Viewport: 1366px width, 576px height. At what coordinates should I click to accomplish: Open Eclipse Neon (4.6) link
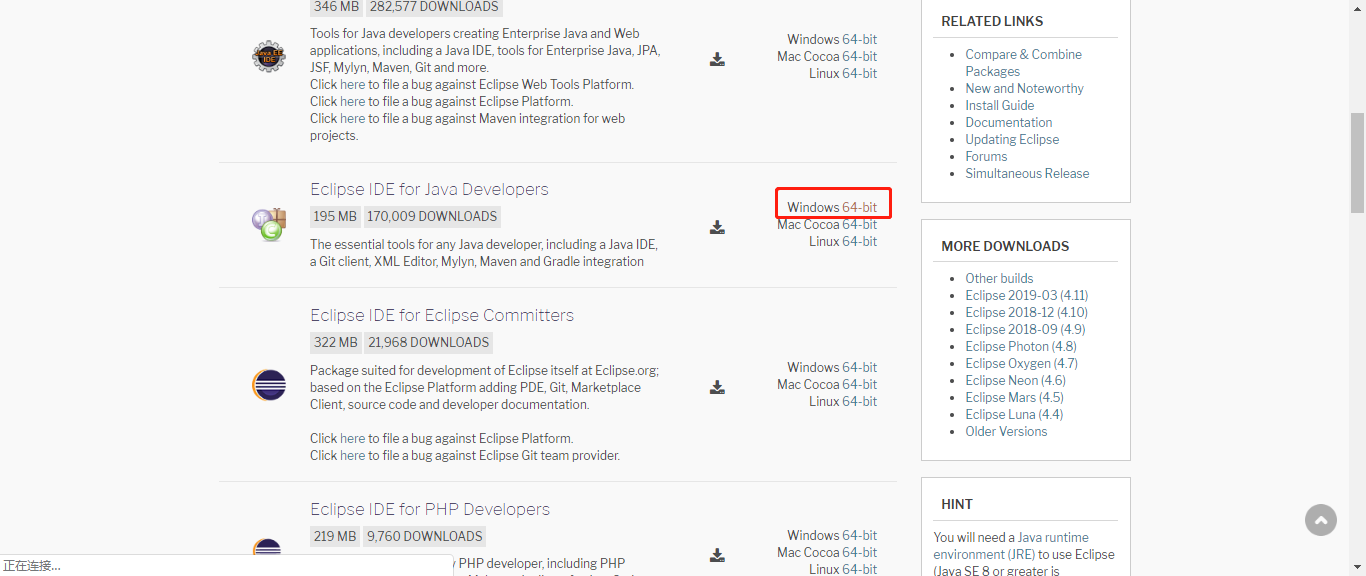pos(1015,381)
